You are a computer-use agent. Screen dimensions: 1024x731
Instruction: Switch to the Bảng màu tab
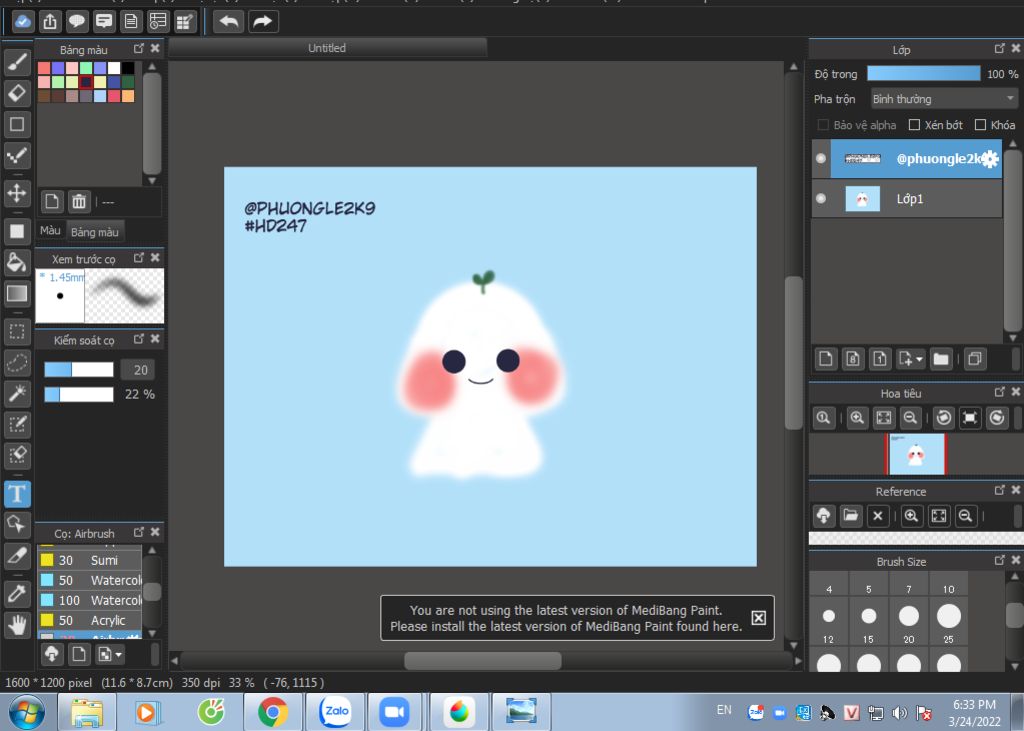click(95, 232)
